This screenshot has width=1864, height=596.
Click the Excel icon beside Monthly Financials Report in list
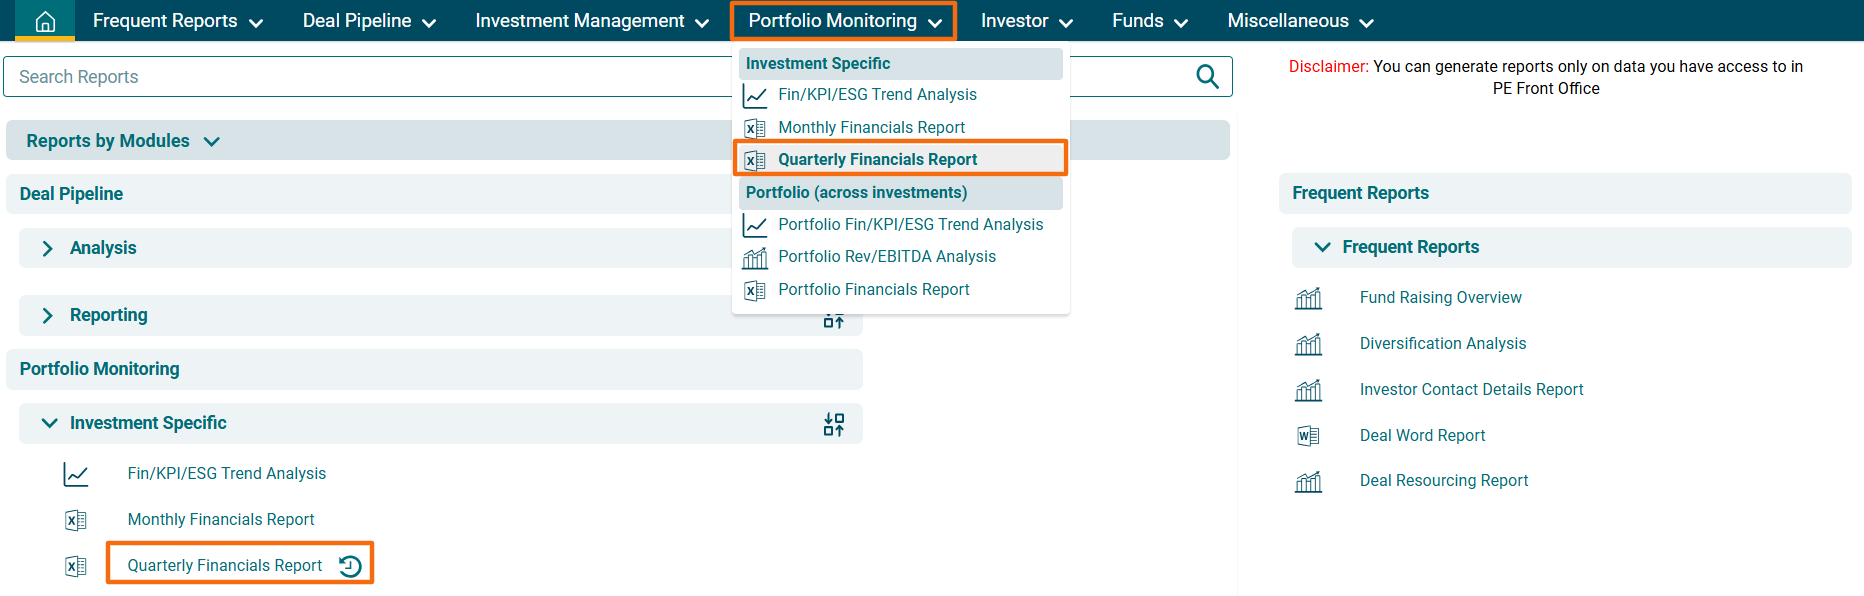(x=76, y=520)
